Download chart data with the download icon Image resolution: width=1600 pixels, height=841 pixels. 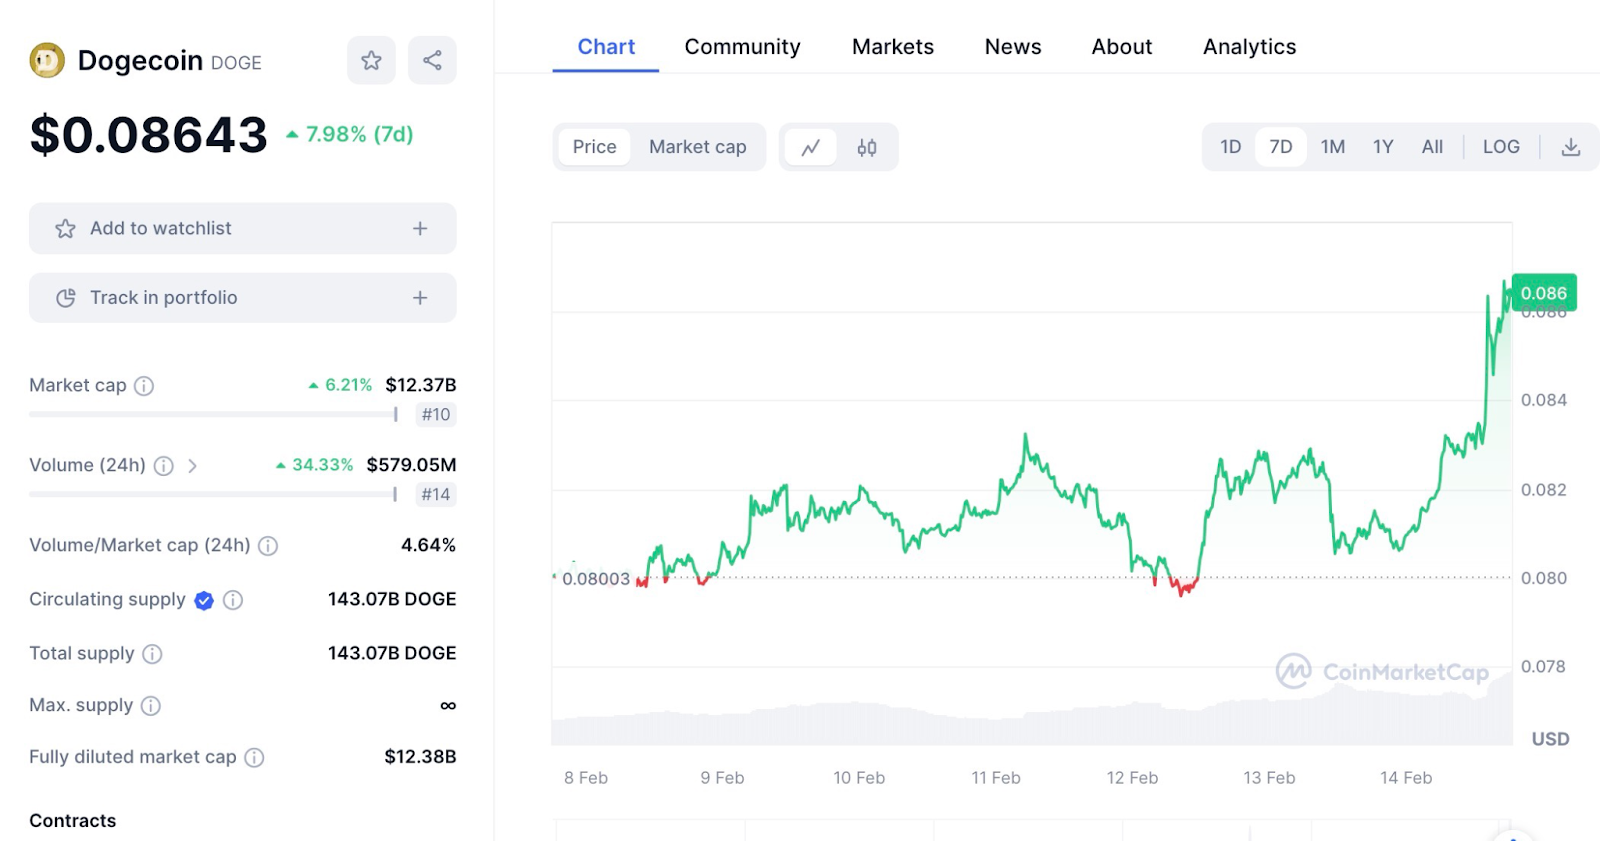pos(1571,148)
